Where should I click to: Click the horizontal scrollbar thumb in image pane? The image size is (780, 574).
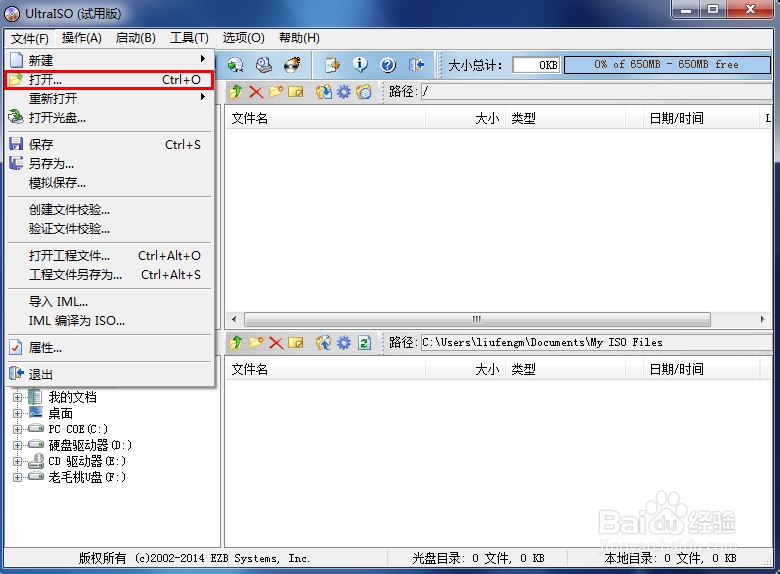[477, 319]
